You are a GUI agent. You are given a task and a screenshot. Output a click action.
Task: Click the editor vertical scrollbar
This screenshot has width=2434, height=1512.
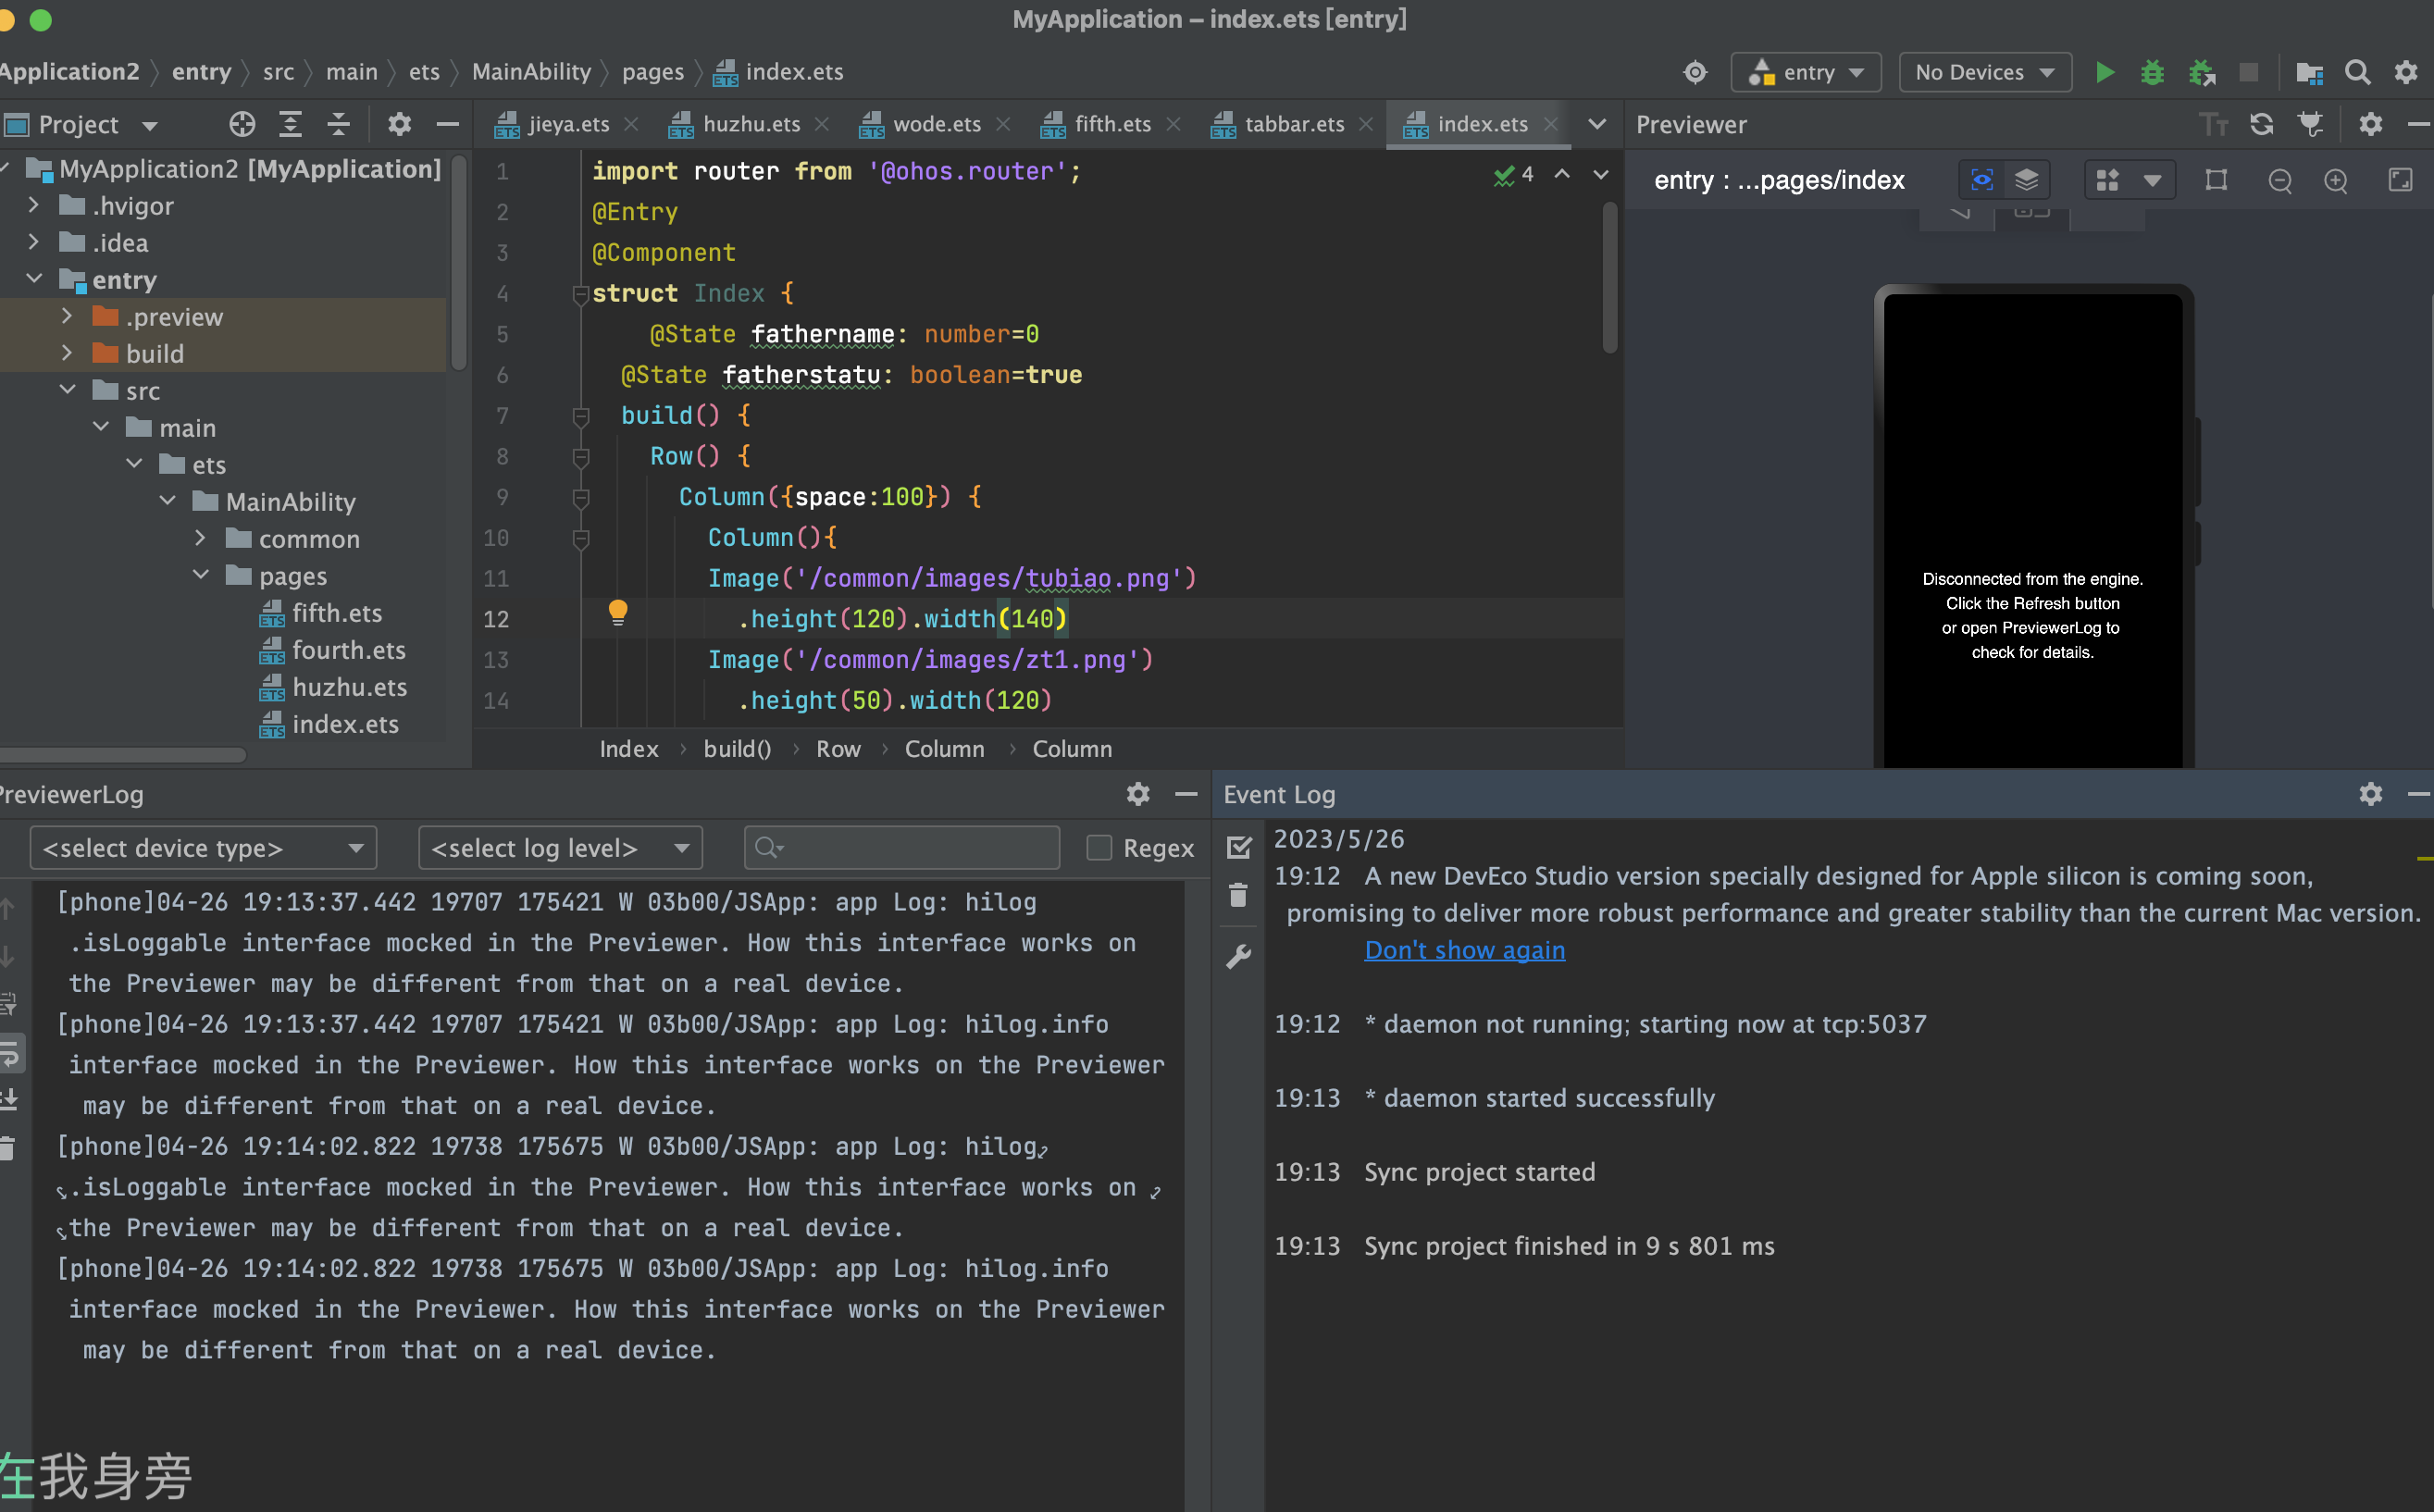(x=1609, y=278)
